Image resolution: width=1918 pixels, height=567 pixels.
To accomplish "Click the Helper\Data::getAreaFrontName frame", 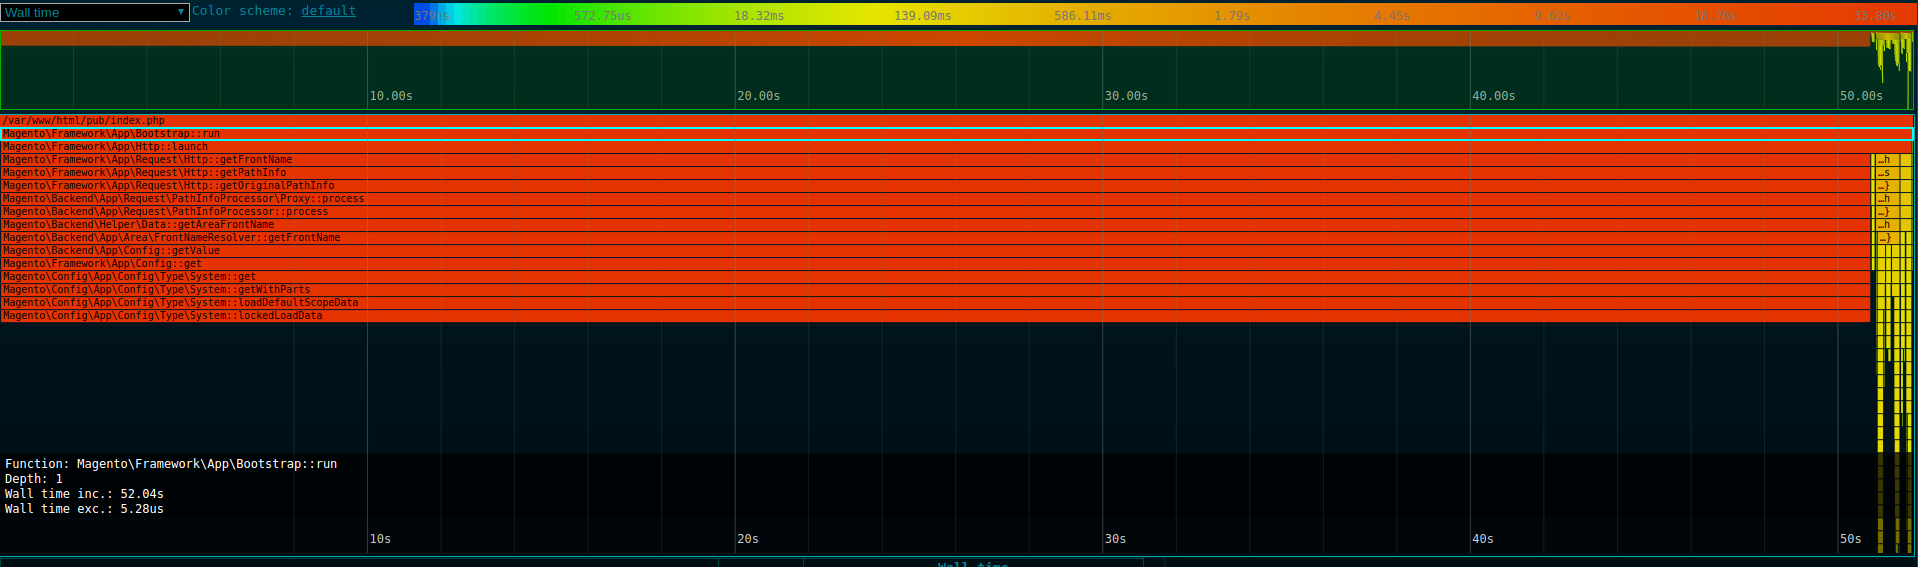I will click(x=935, y=225).
